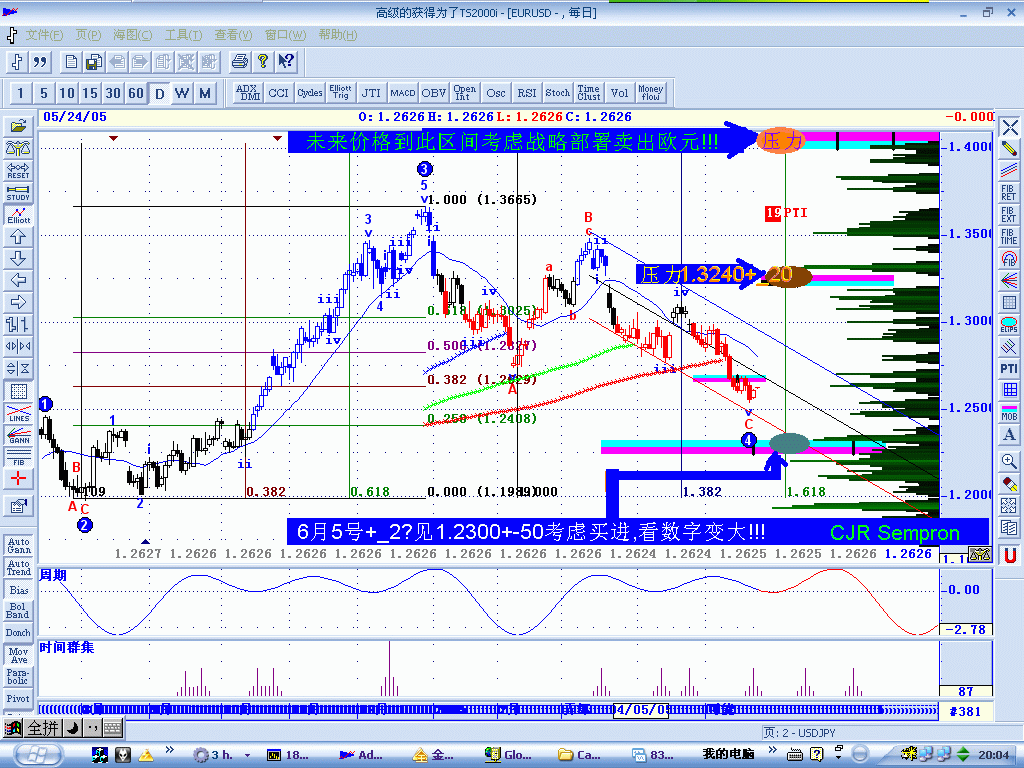The height and width of the screenshot is (768, 1024).
Task: Toggle the MACD indicator
Action: (403, 93)
